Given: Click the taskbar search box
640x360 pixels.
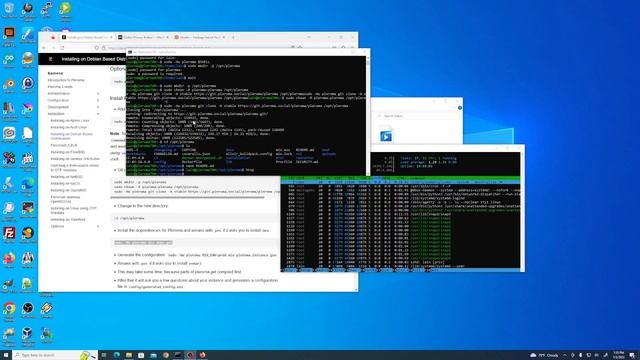Looking at the screenshot, I should pyautogui.click(x=56, y=355).
